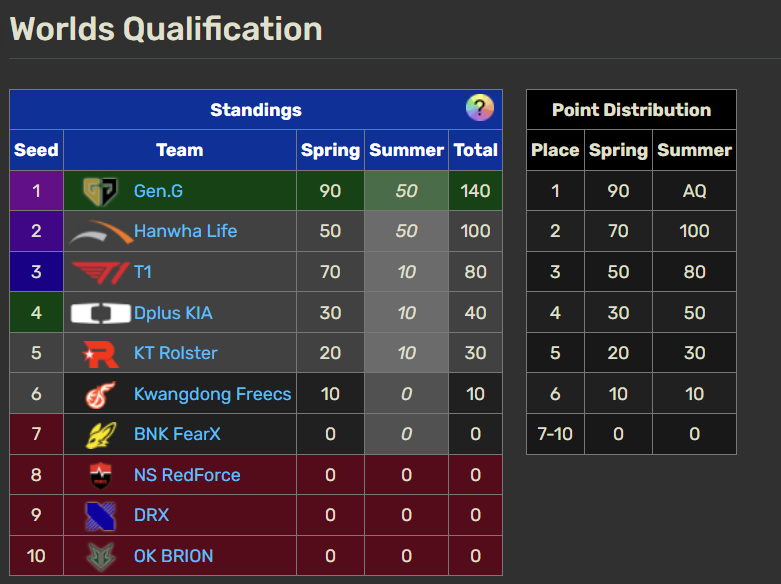Open the Kwangdong Freecs team link

pos(212,394)
